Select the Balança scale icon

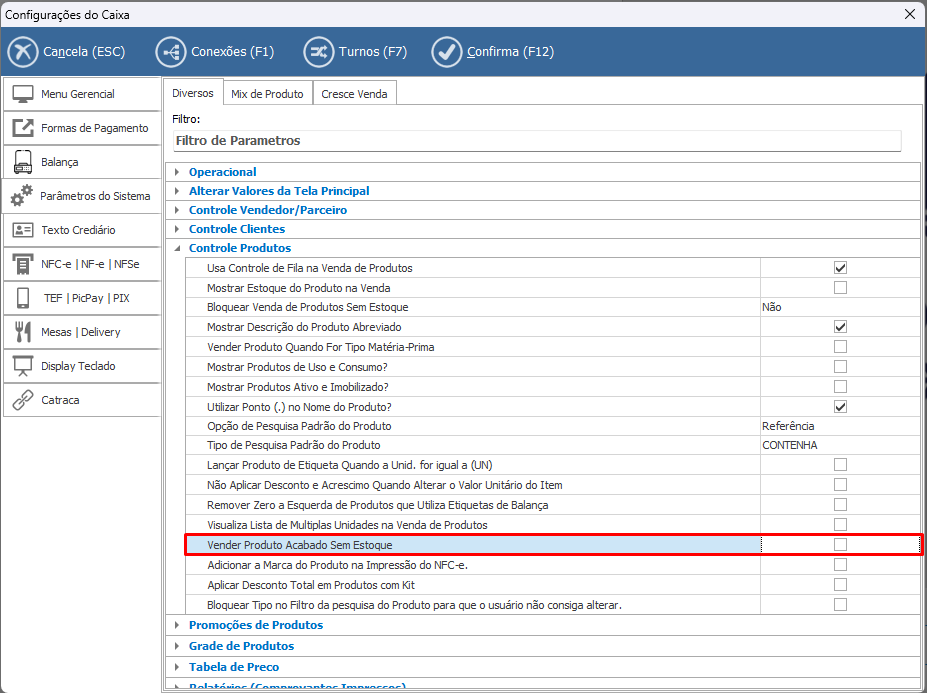(23, 162)
